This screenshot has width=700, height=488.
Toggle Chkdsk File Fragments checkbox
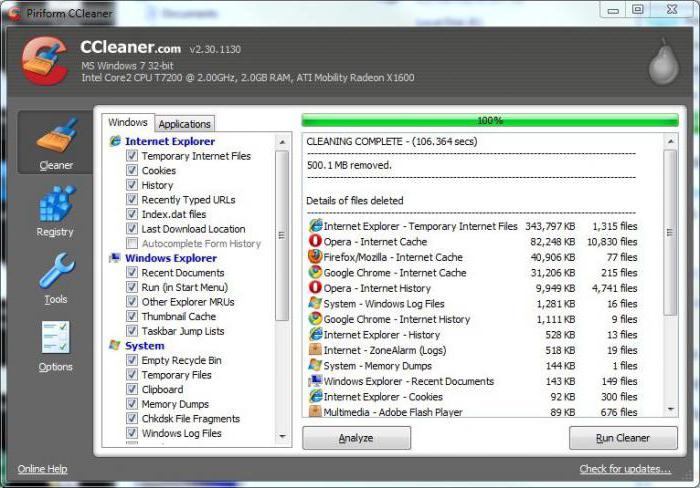(x=132, y=418)
